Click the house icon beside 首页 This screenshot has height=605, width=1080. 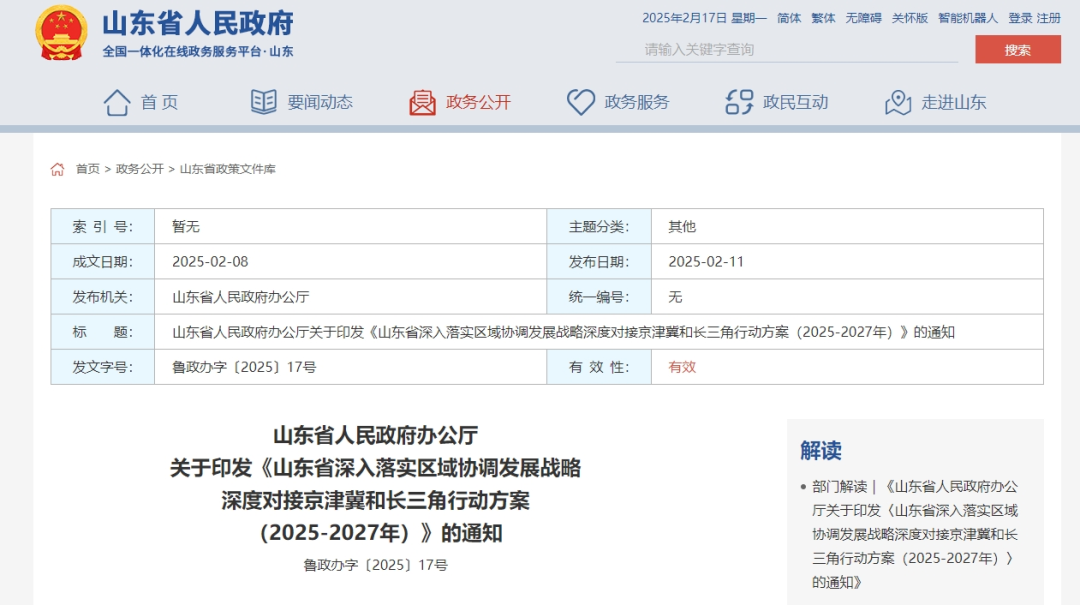[x=117, y=102]
